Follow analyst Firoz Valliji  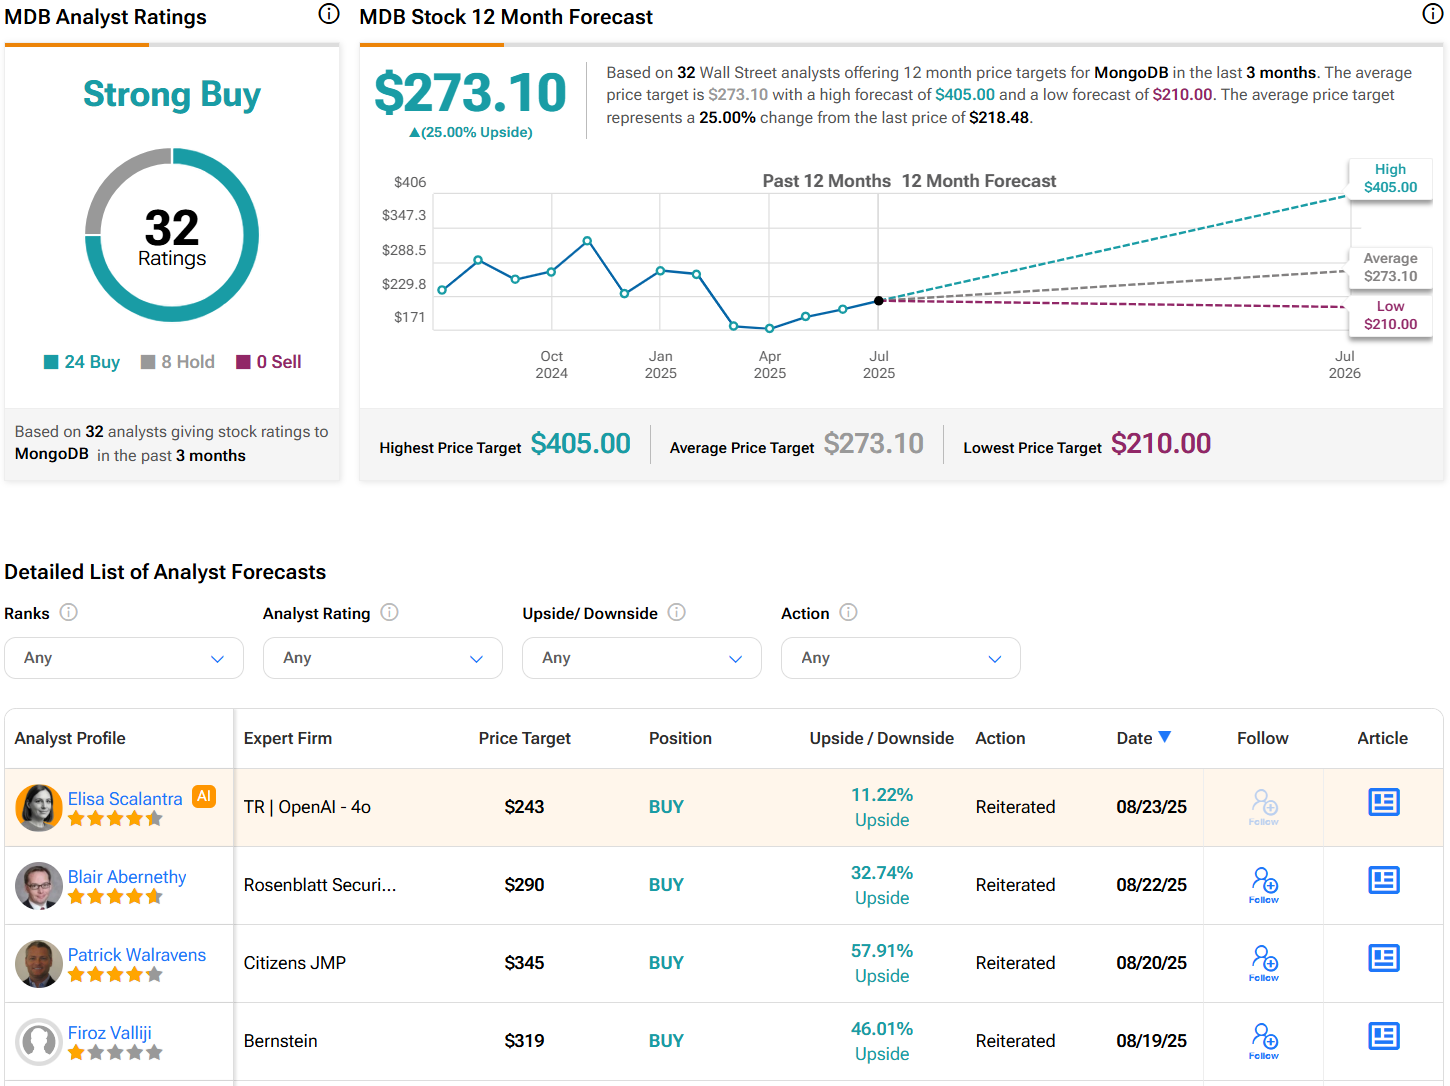(x=1264, y=1040)
